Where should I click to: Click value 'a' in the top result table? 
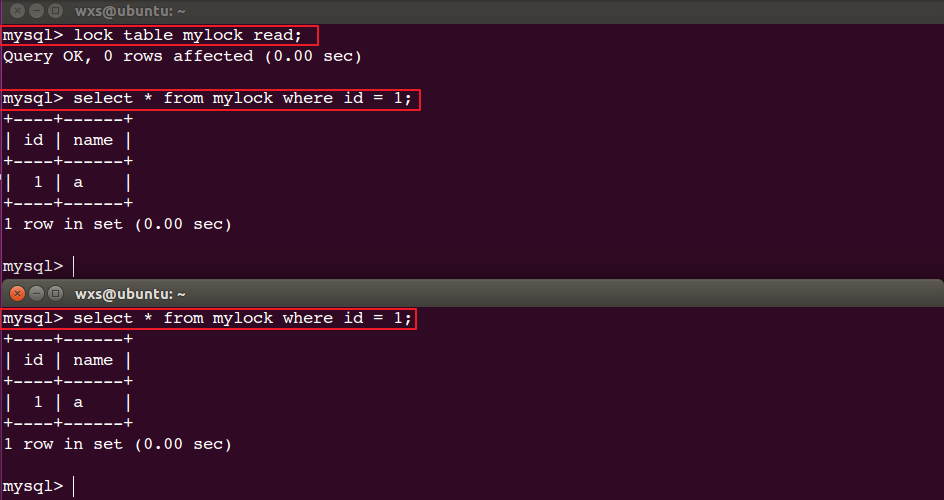[78, 182]
